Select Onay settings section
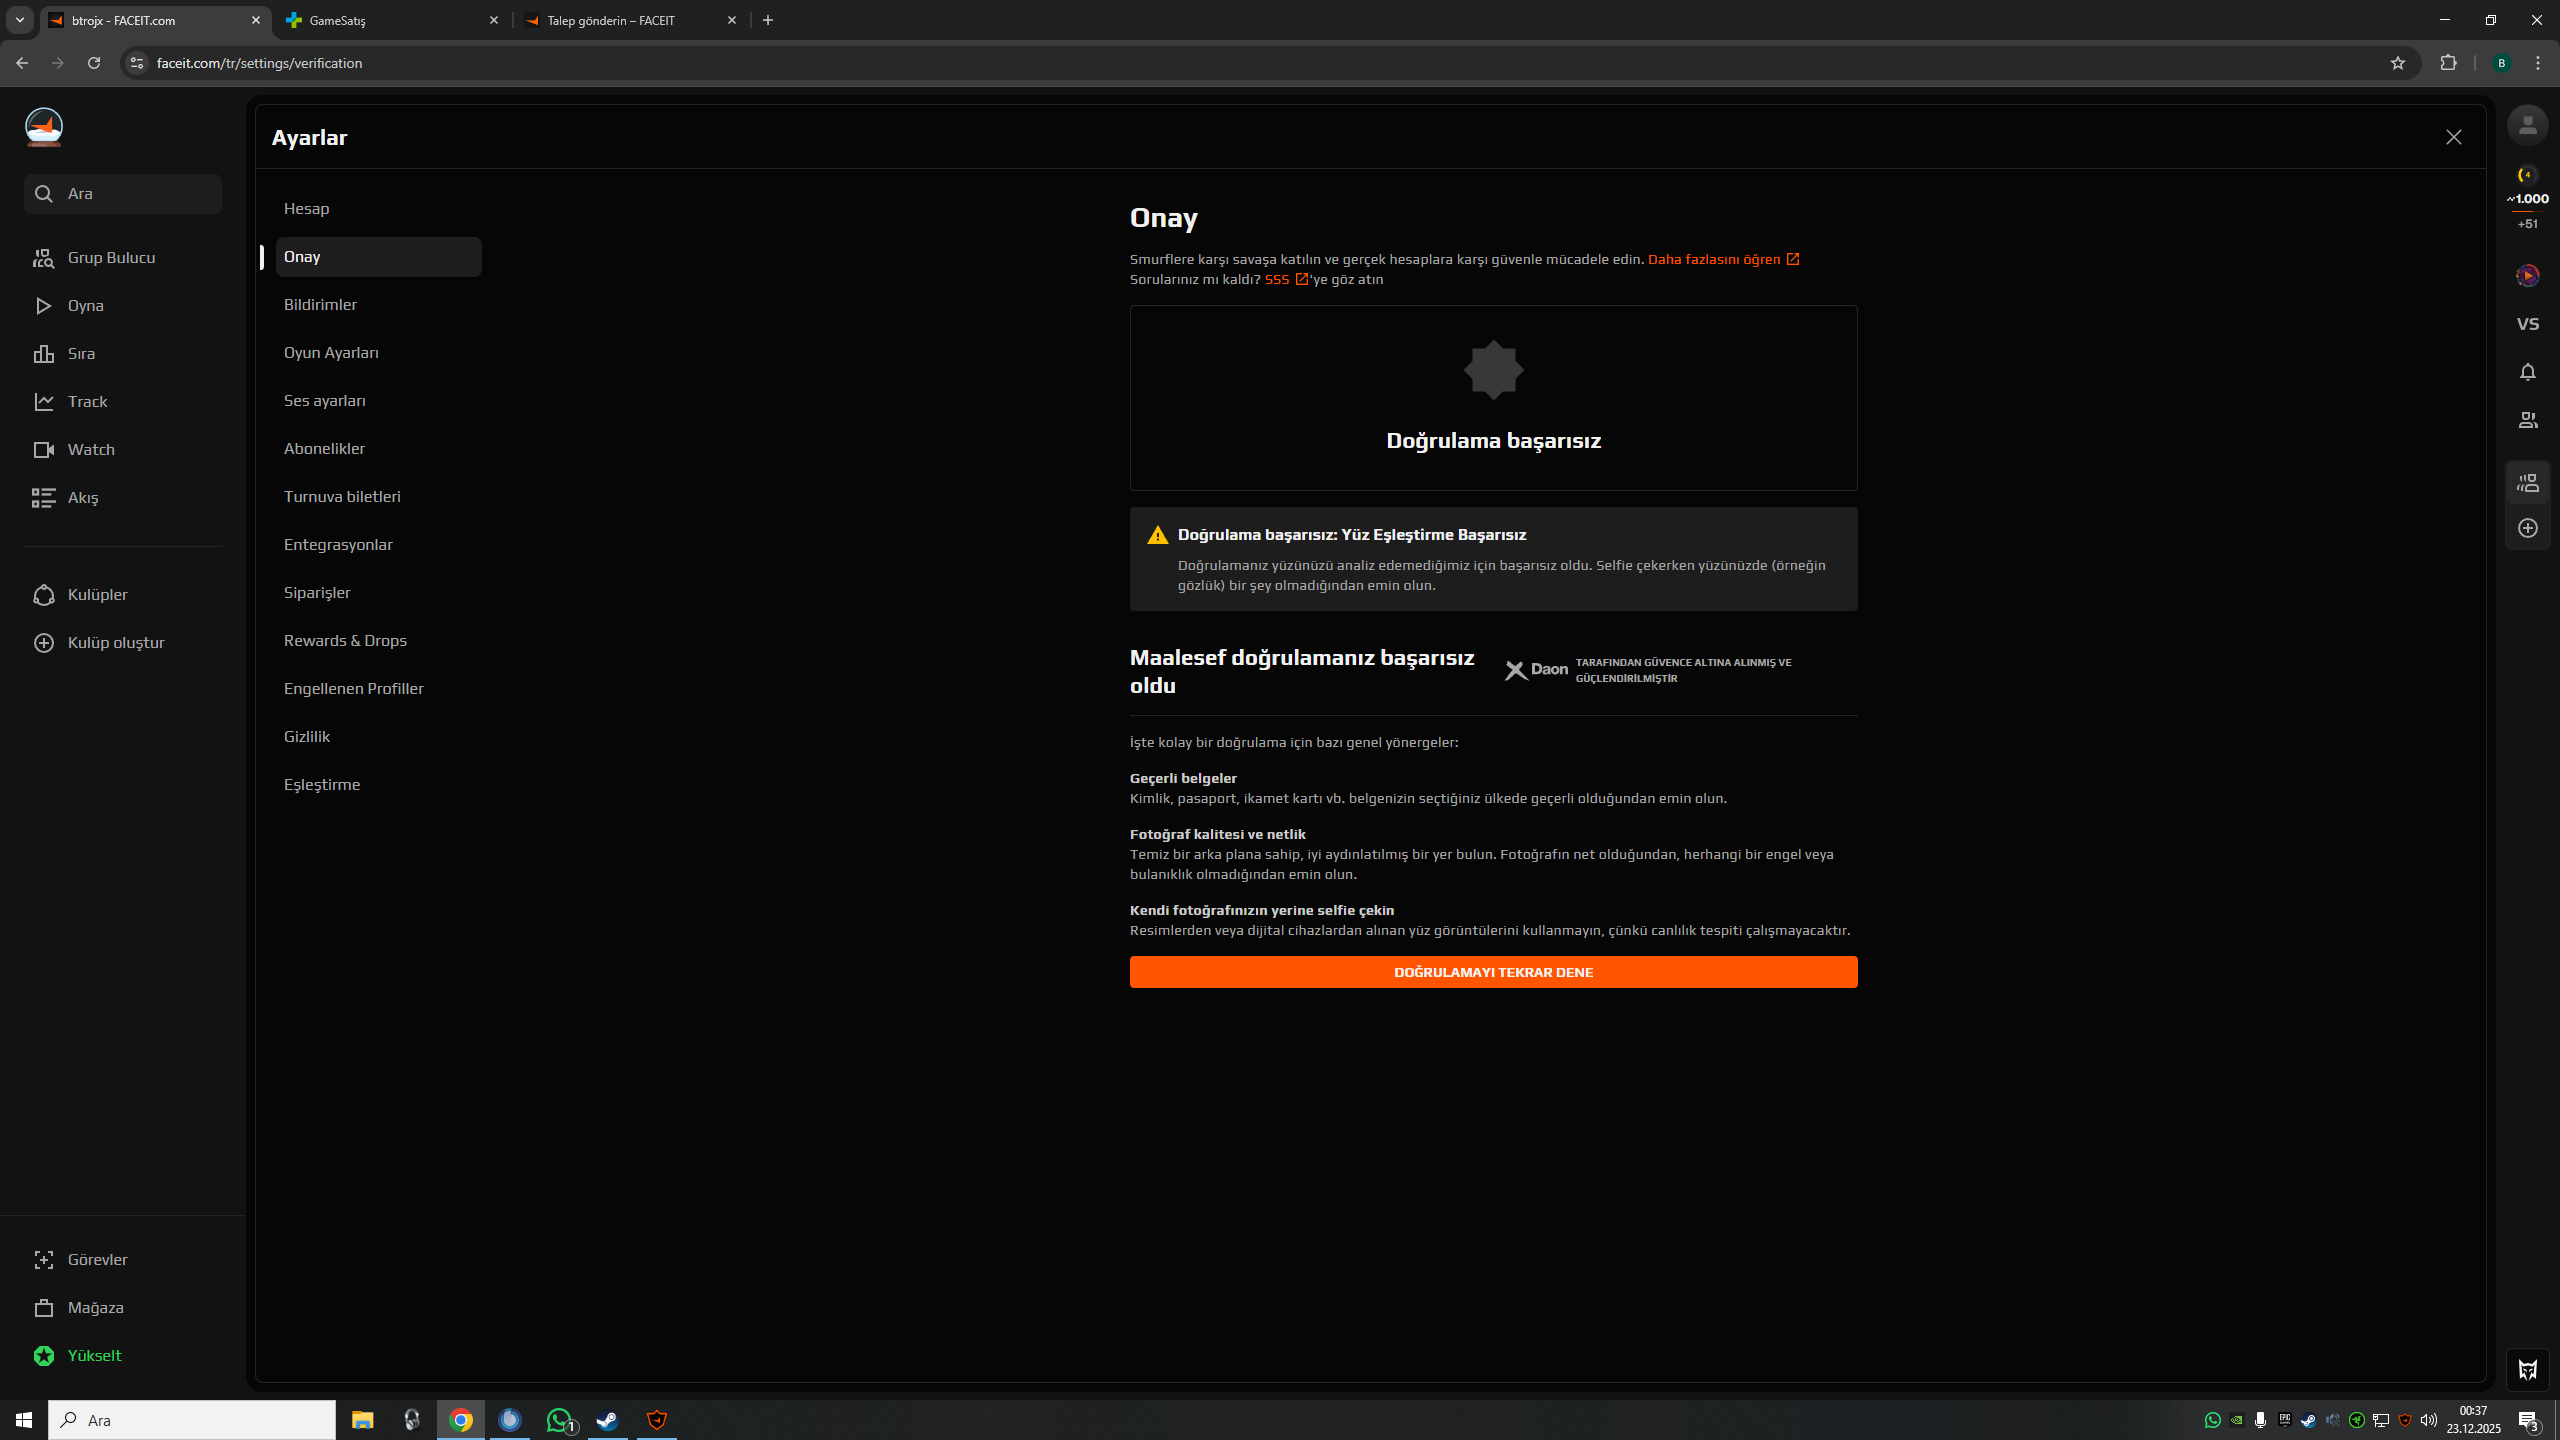2560x1440 pixels. coord(378,257)
